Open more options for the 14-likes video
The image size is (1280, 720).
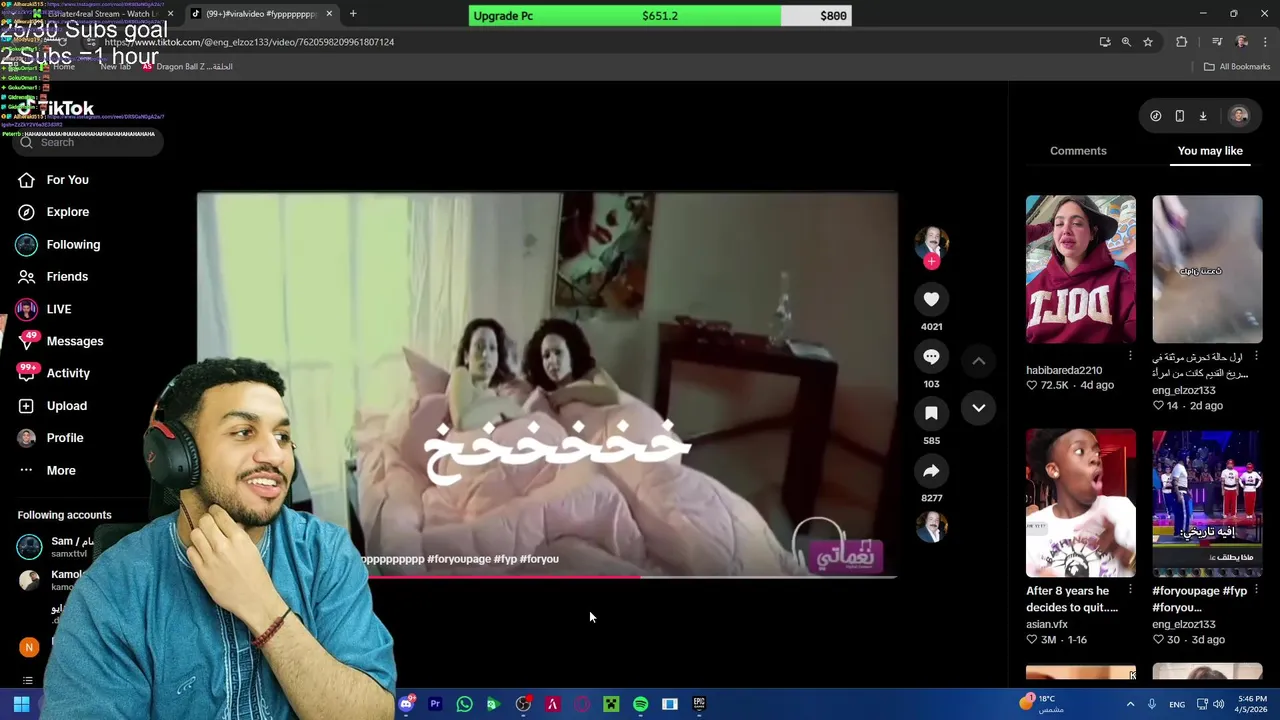tap(1256, 357)
